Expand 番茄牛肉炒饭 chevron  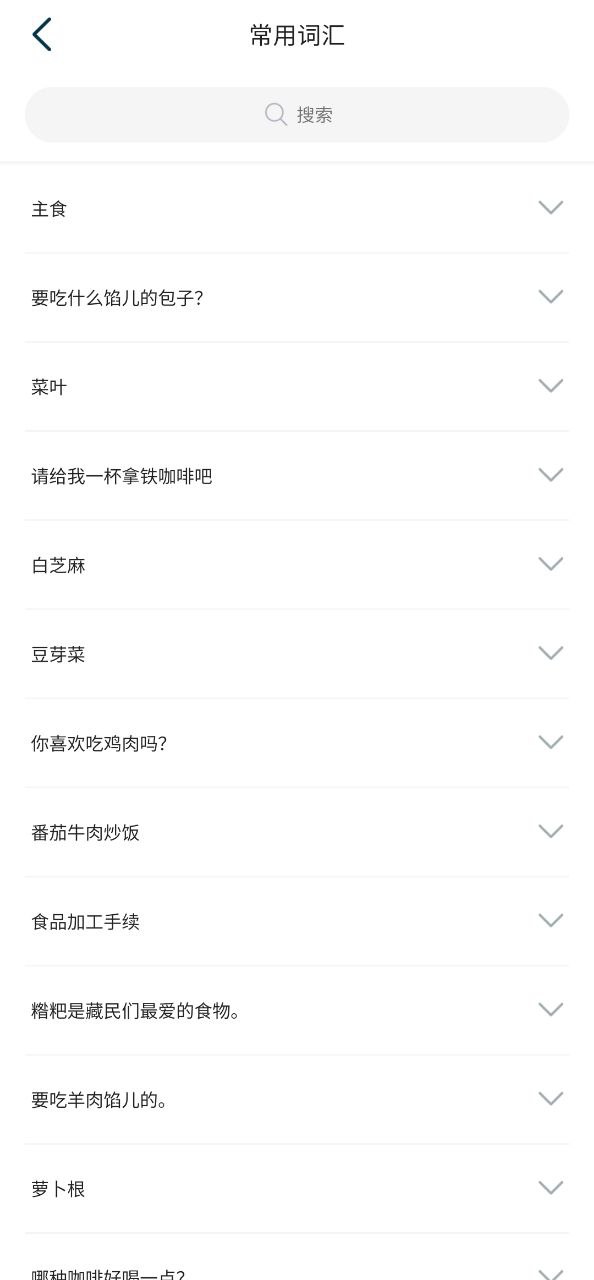(551, 831)
